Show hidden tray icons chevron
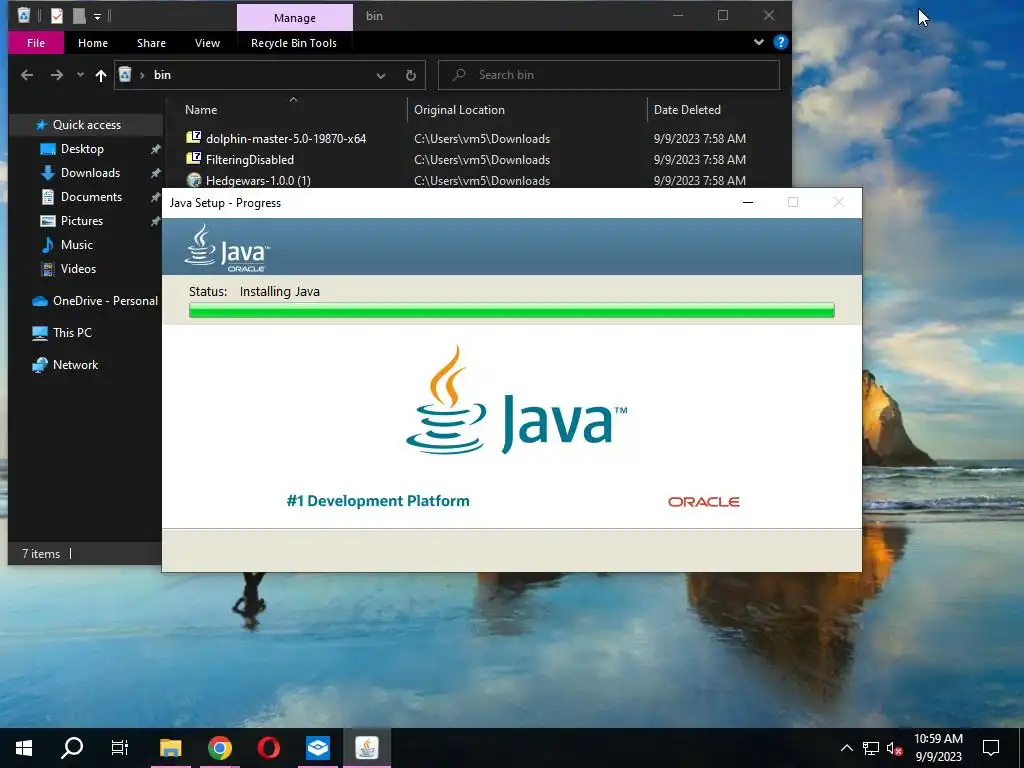 tap(846, 748)
